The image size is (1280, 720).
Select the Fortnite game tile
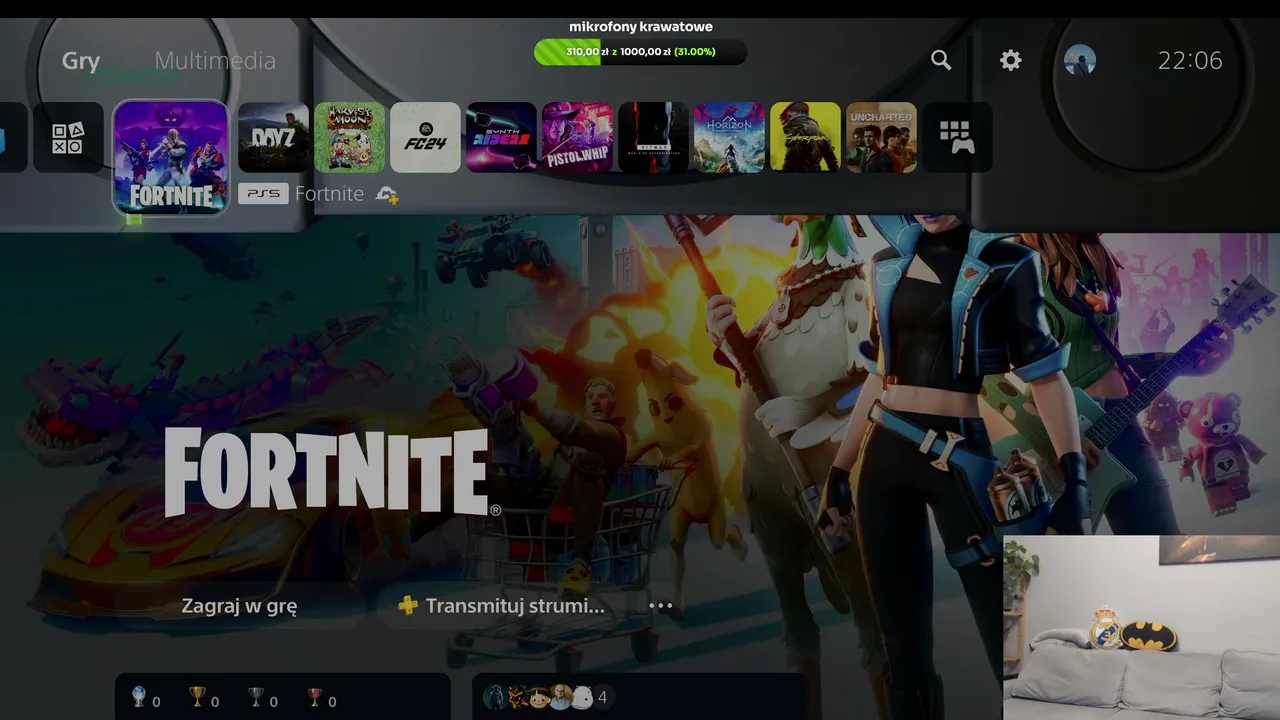[171, 157]
